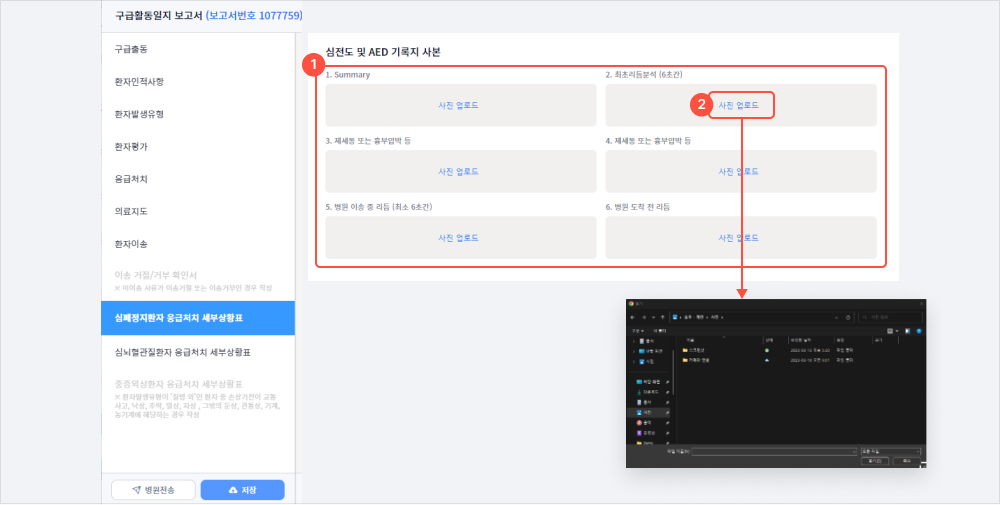Open the file name history dropdown
Viewport: 1000px width, 505px height.
(854, 451)
